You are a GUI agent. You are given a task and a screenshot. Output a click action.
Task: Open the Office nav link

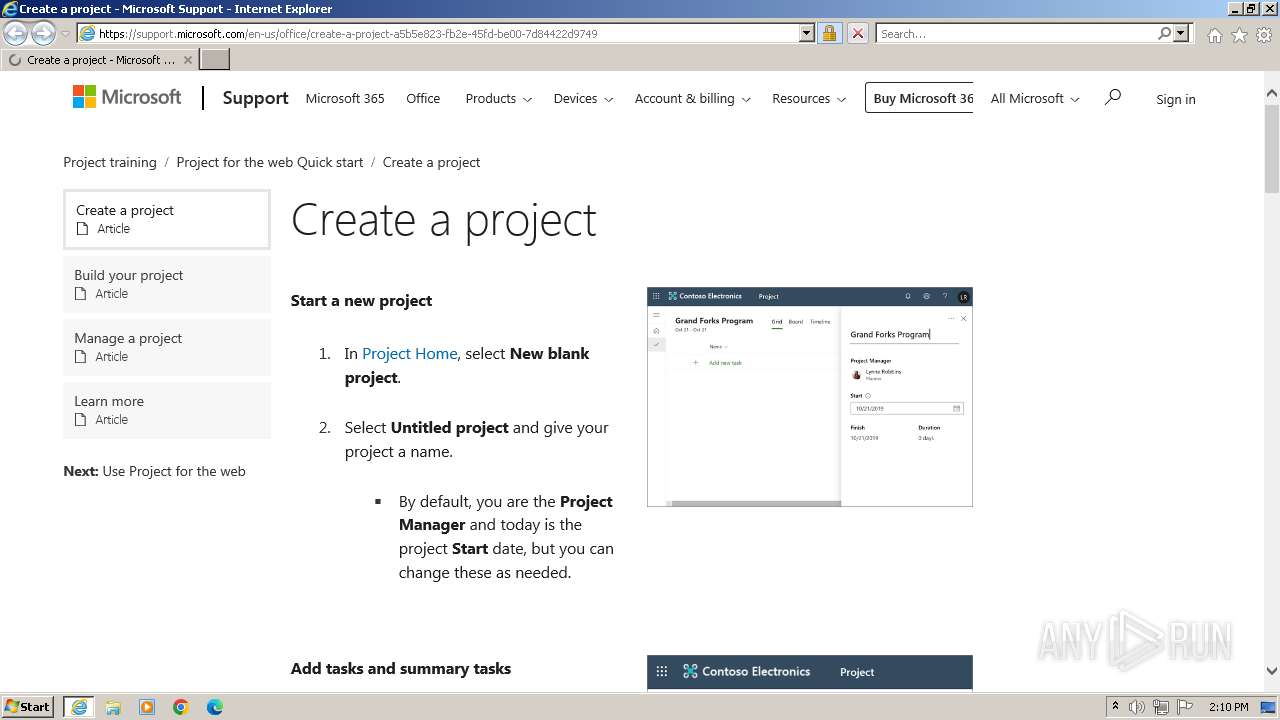pos(423,98)
